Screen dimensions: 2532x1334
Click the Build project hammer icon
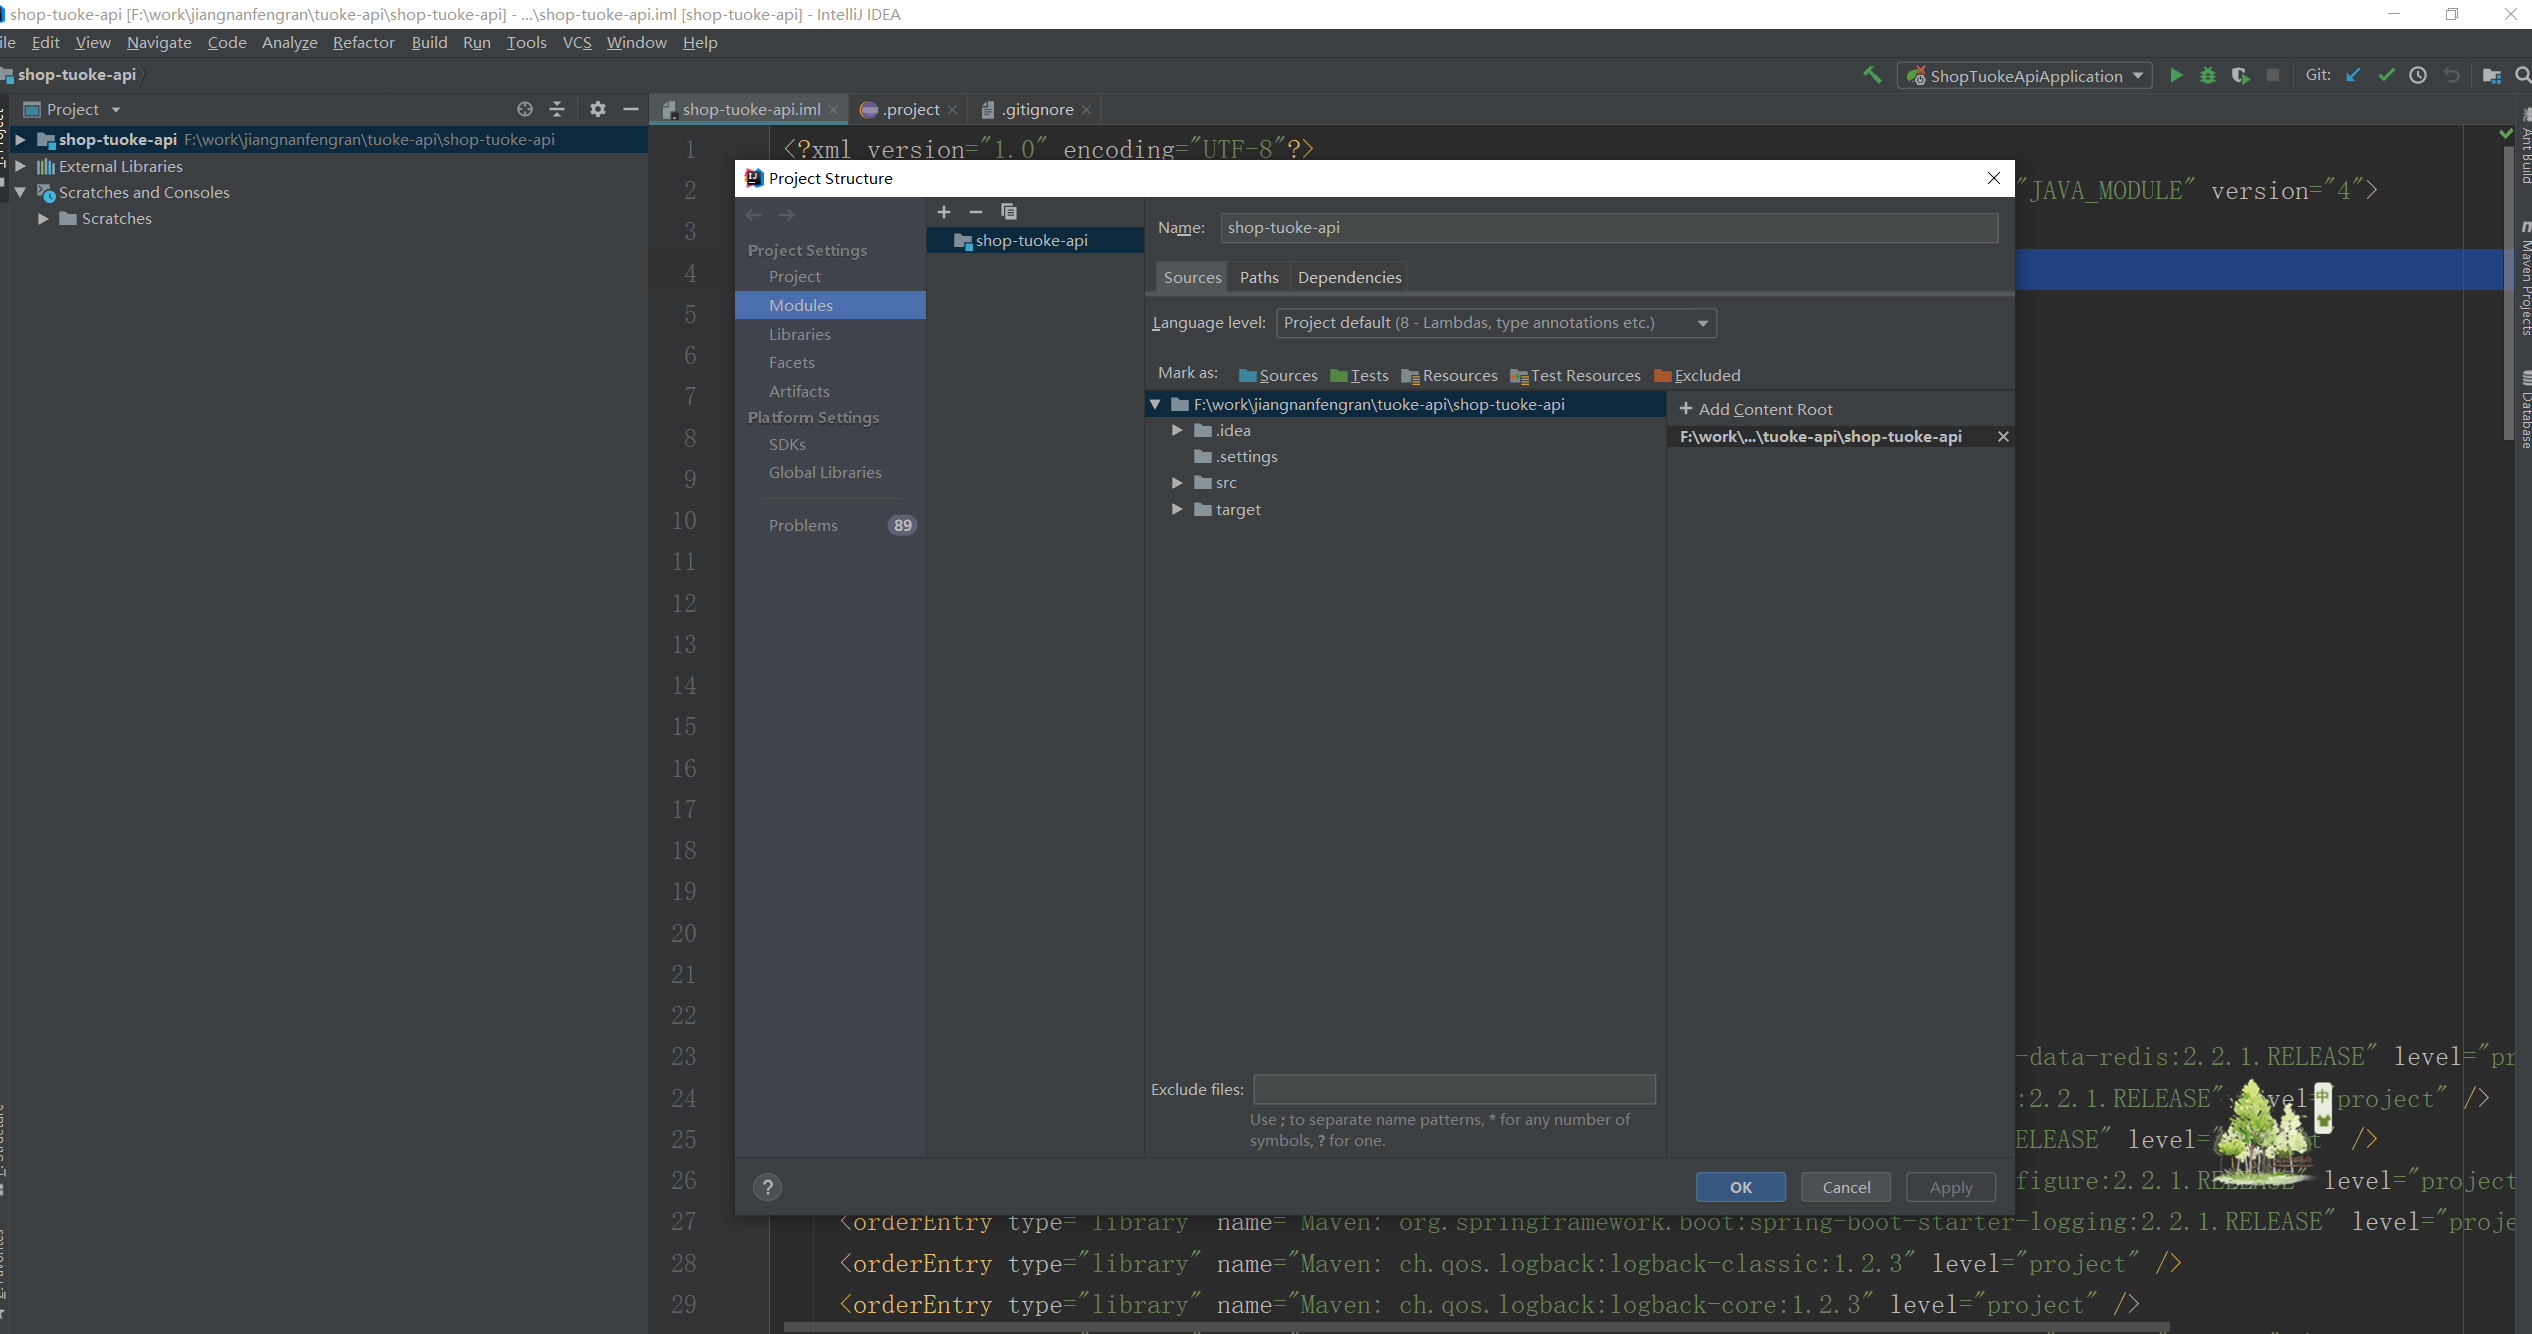1871,75
